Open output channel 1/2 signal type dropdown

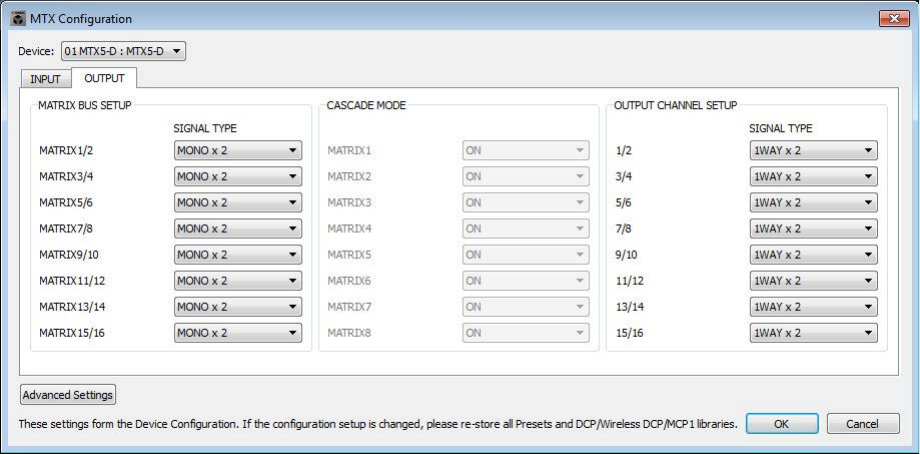[x=814, y=150]
